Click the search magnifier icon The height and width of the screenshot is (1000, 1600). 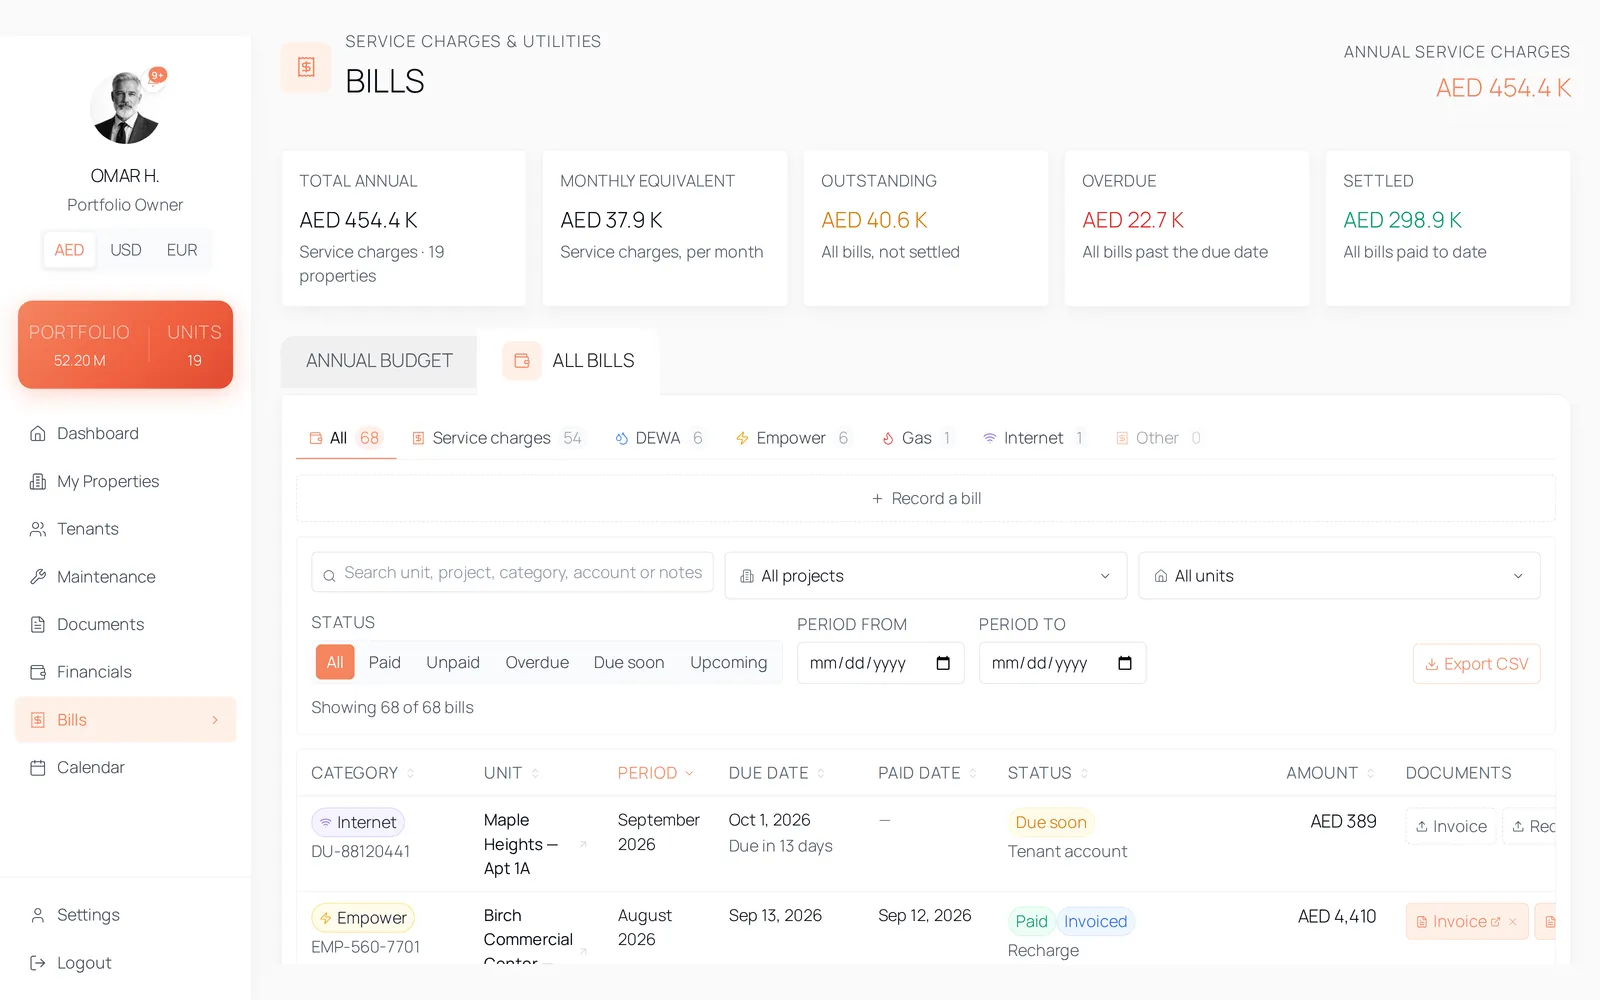click(x=329, y=576)
